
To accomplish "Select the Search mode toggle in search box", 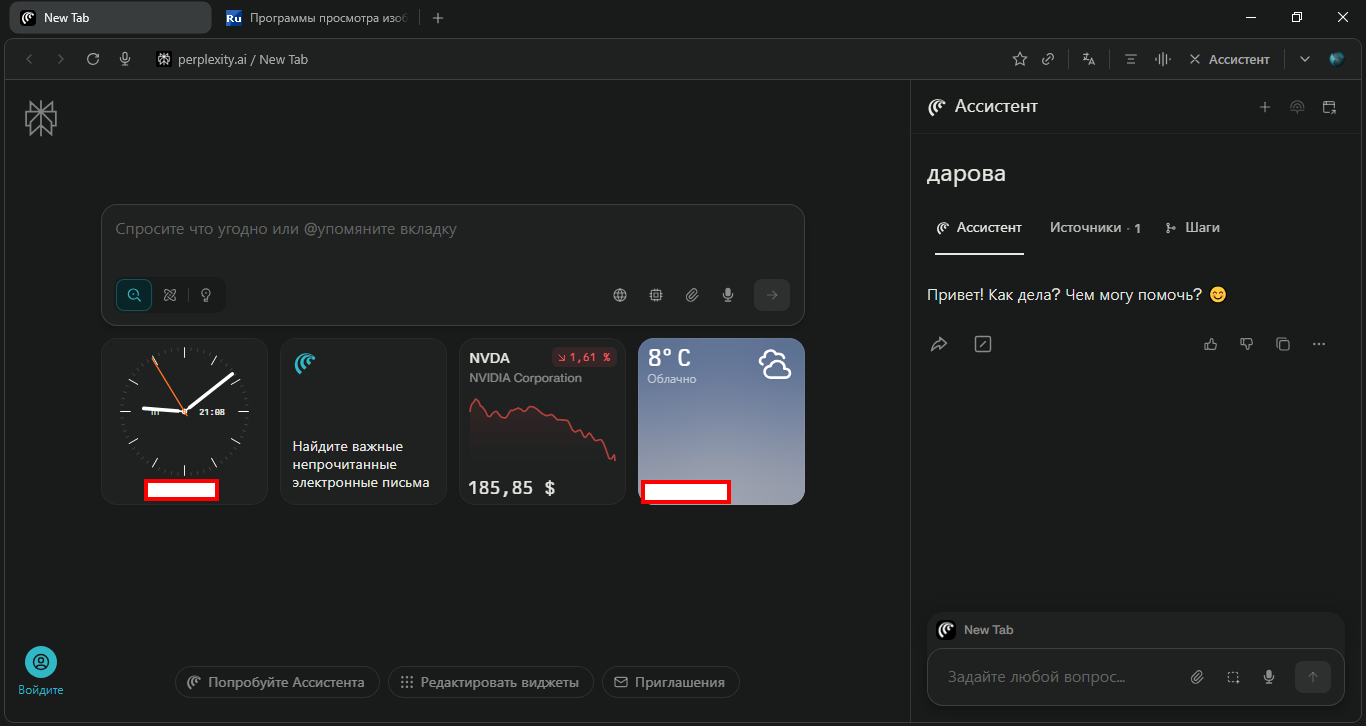I will 134,295.
